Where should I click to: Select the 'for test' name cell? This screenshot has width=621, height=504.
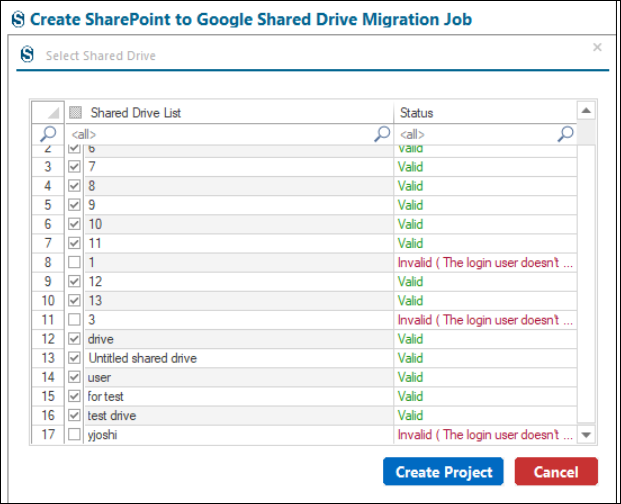pos(239,396)
